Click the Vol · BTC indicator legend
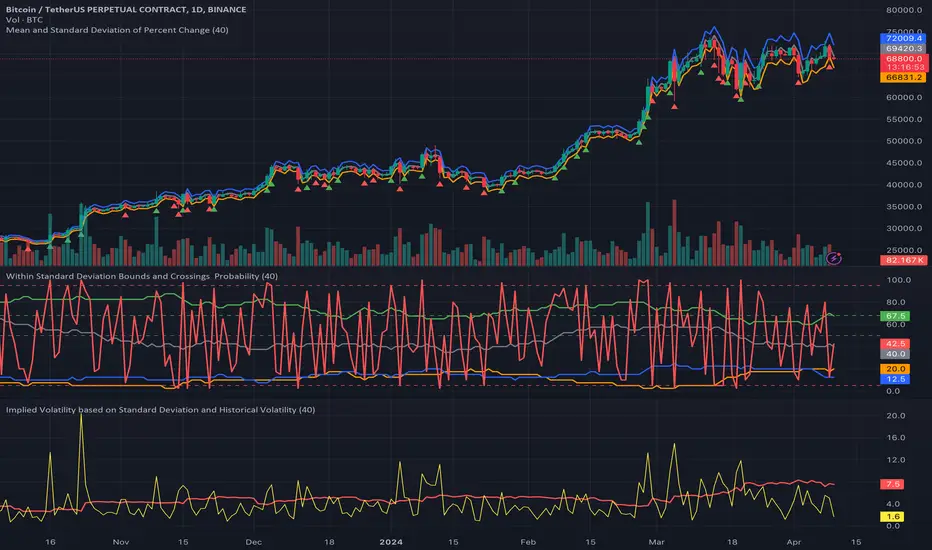 coord(24,20)
